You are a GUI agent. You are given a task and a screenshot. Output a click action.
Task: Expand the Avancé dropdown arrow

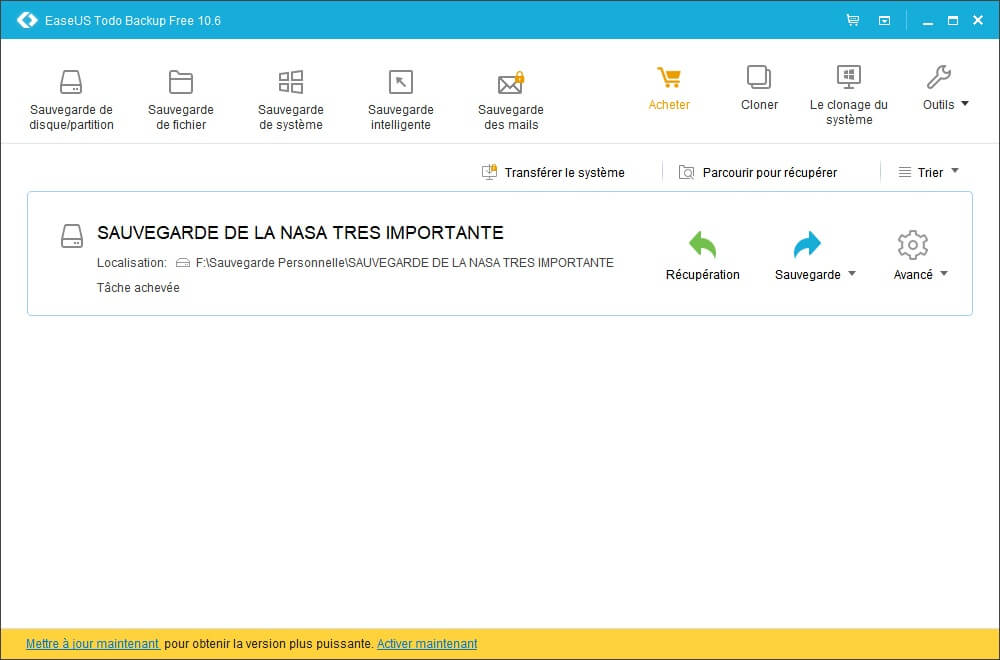coord(944,274)
